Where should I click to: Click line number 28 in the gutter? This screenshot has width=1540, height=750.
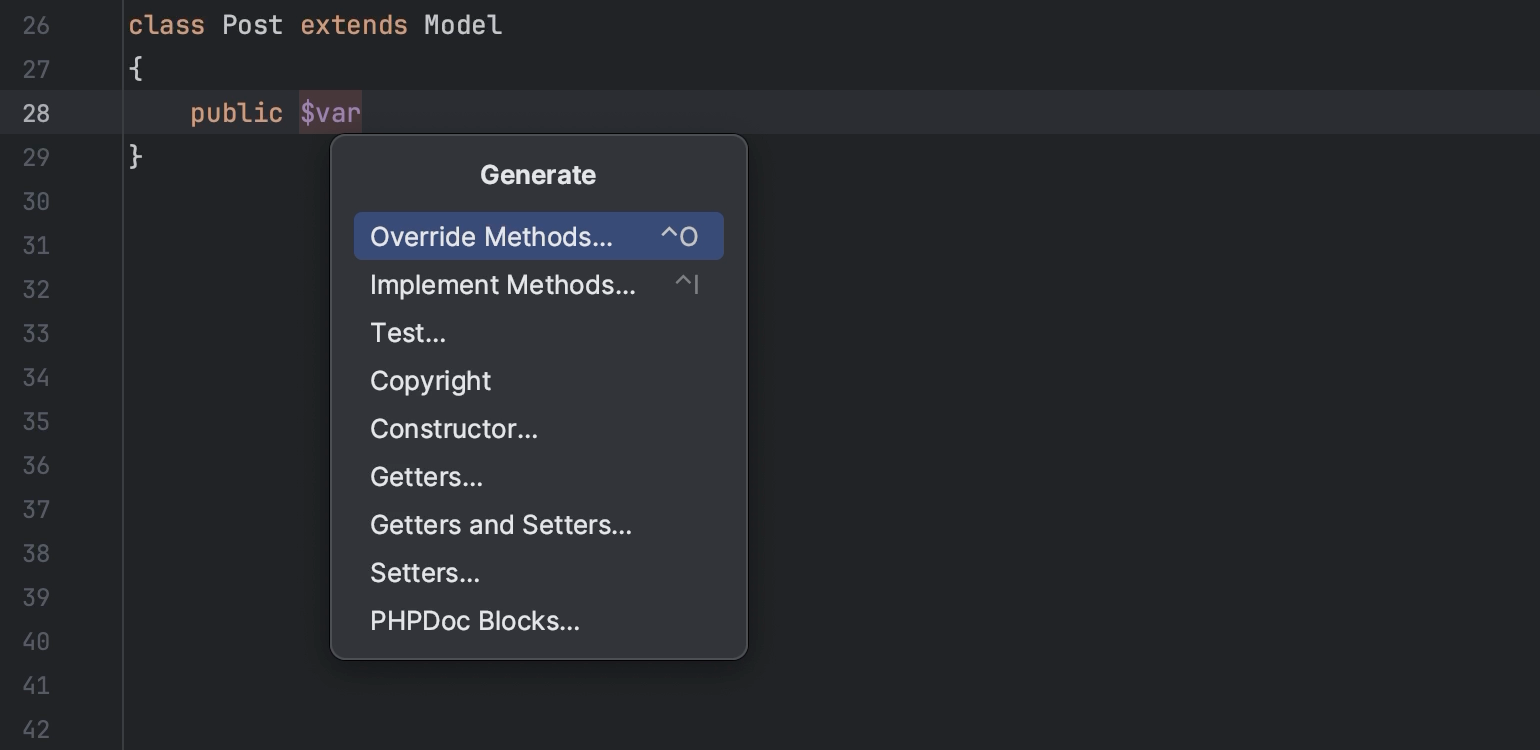point(37,113)
